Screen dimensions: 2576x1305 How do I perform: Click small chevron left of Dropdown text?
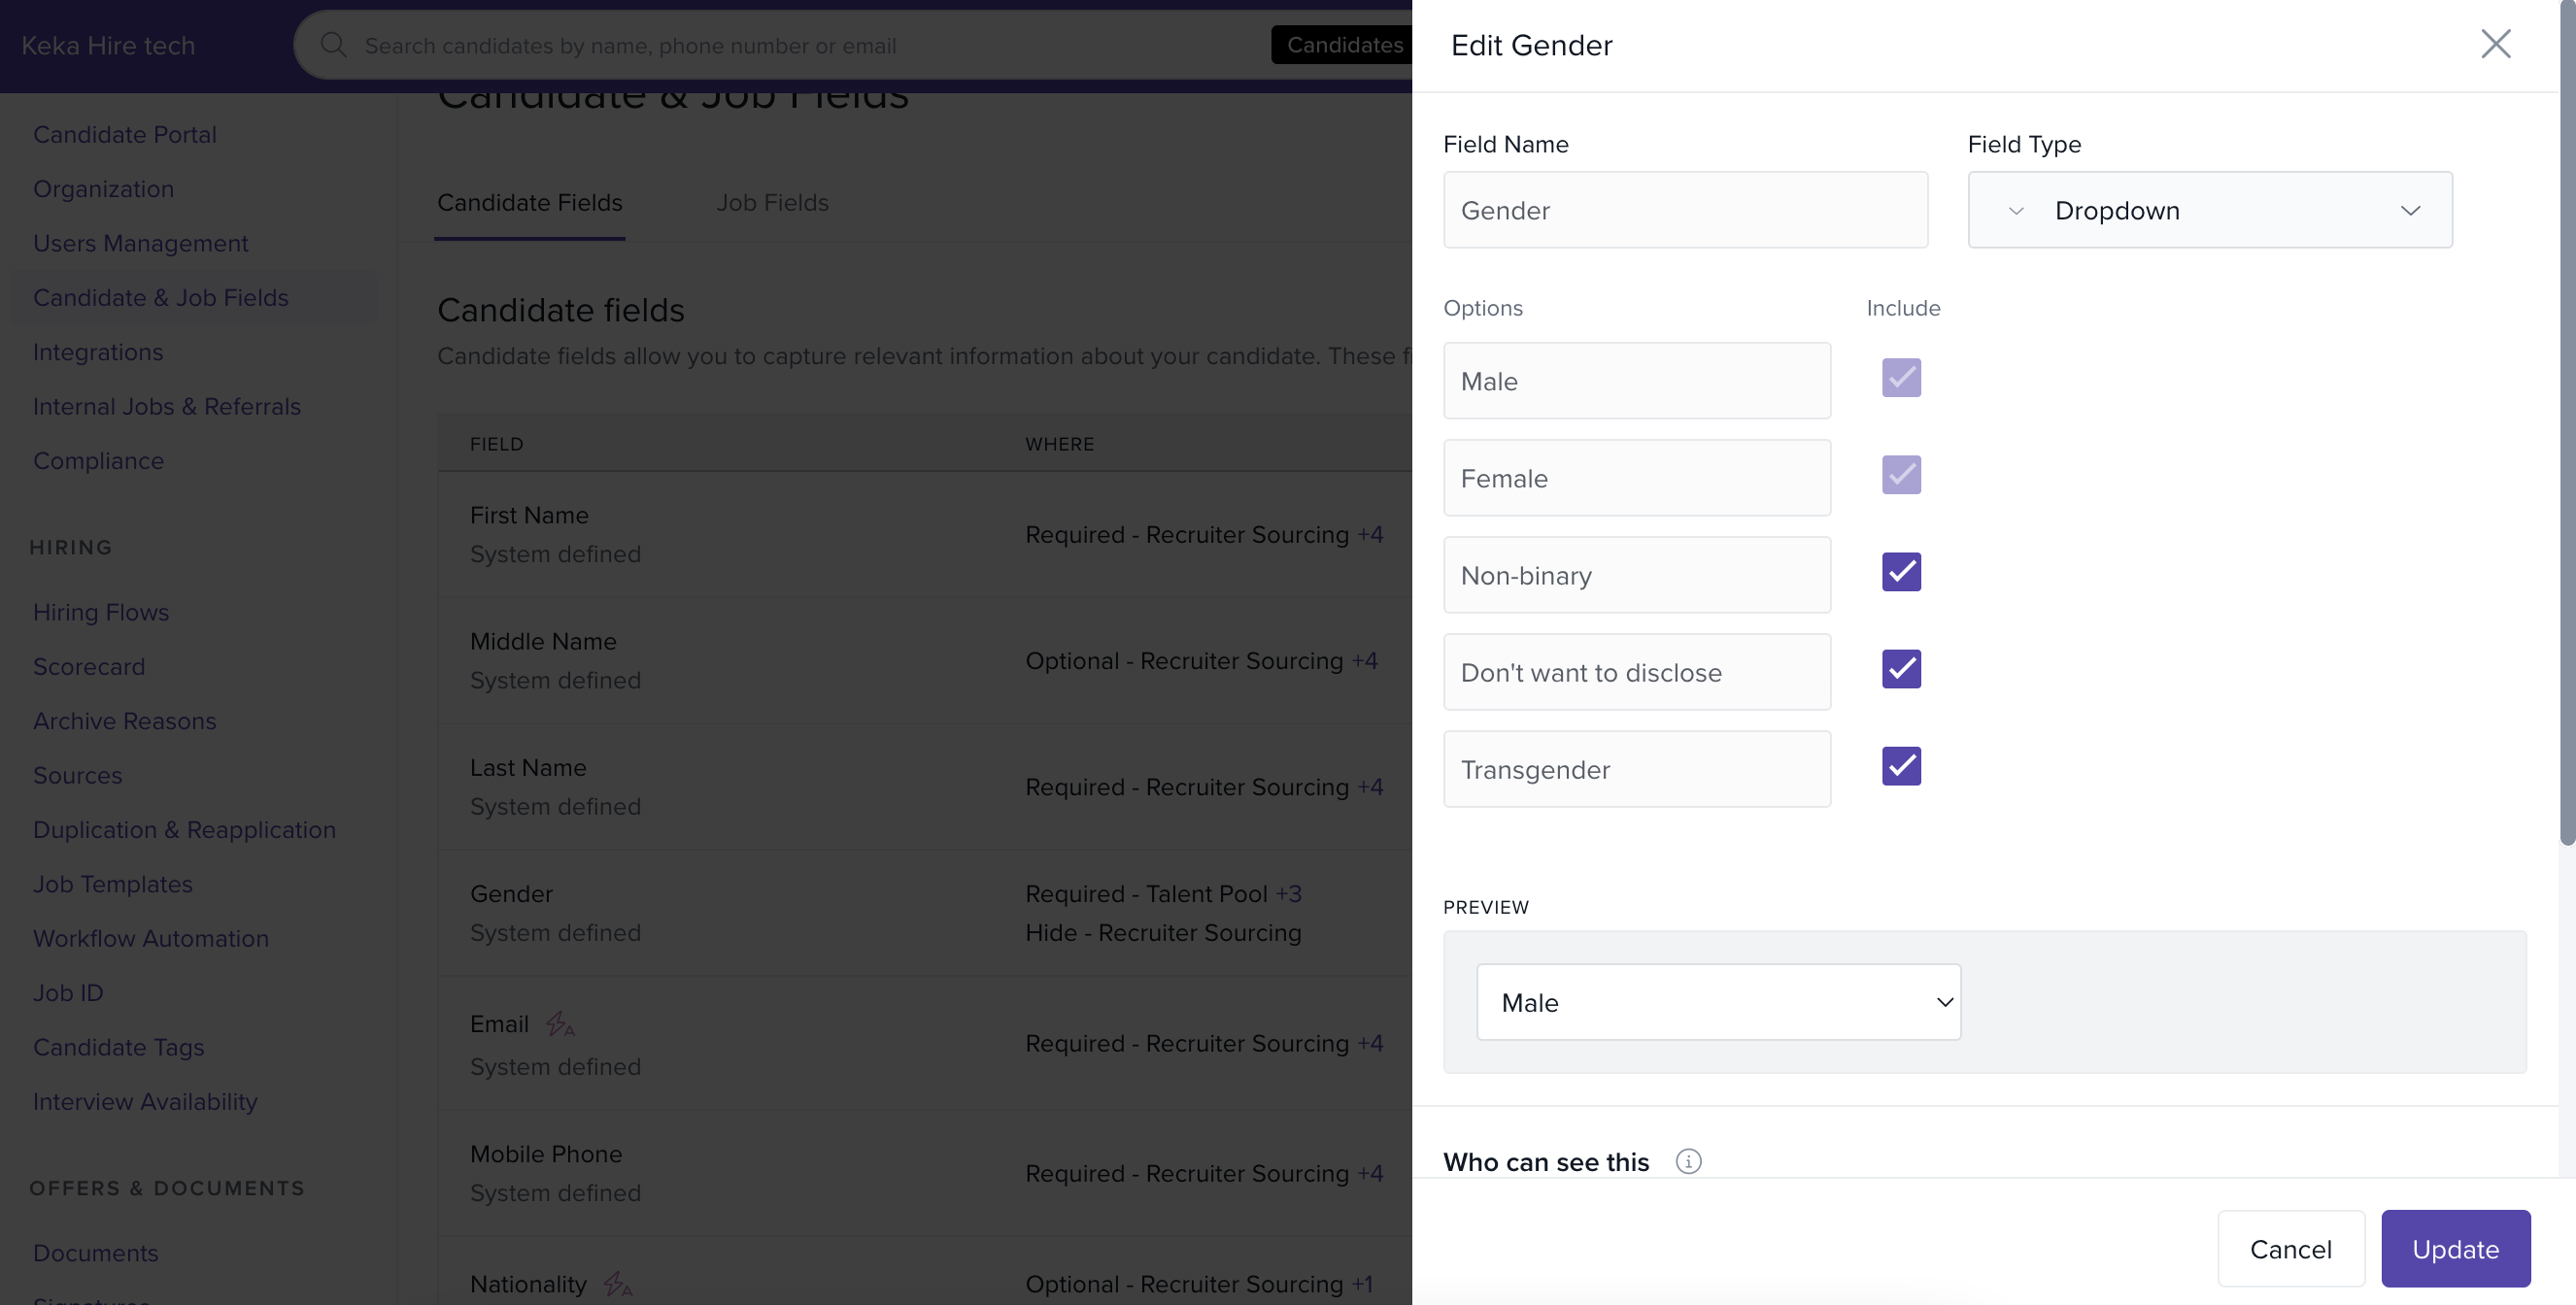coord(2016,211)
